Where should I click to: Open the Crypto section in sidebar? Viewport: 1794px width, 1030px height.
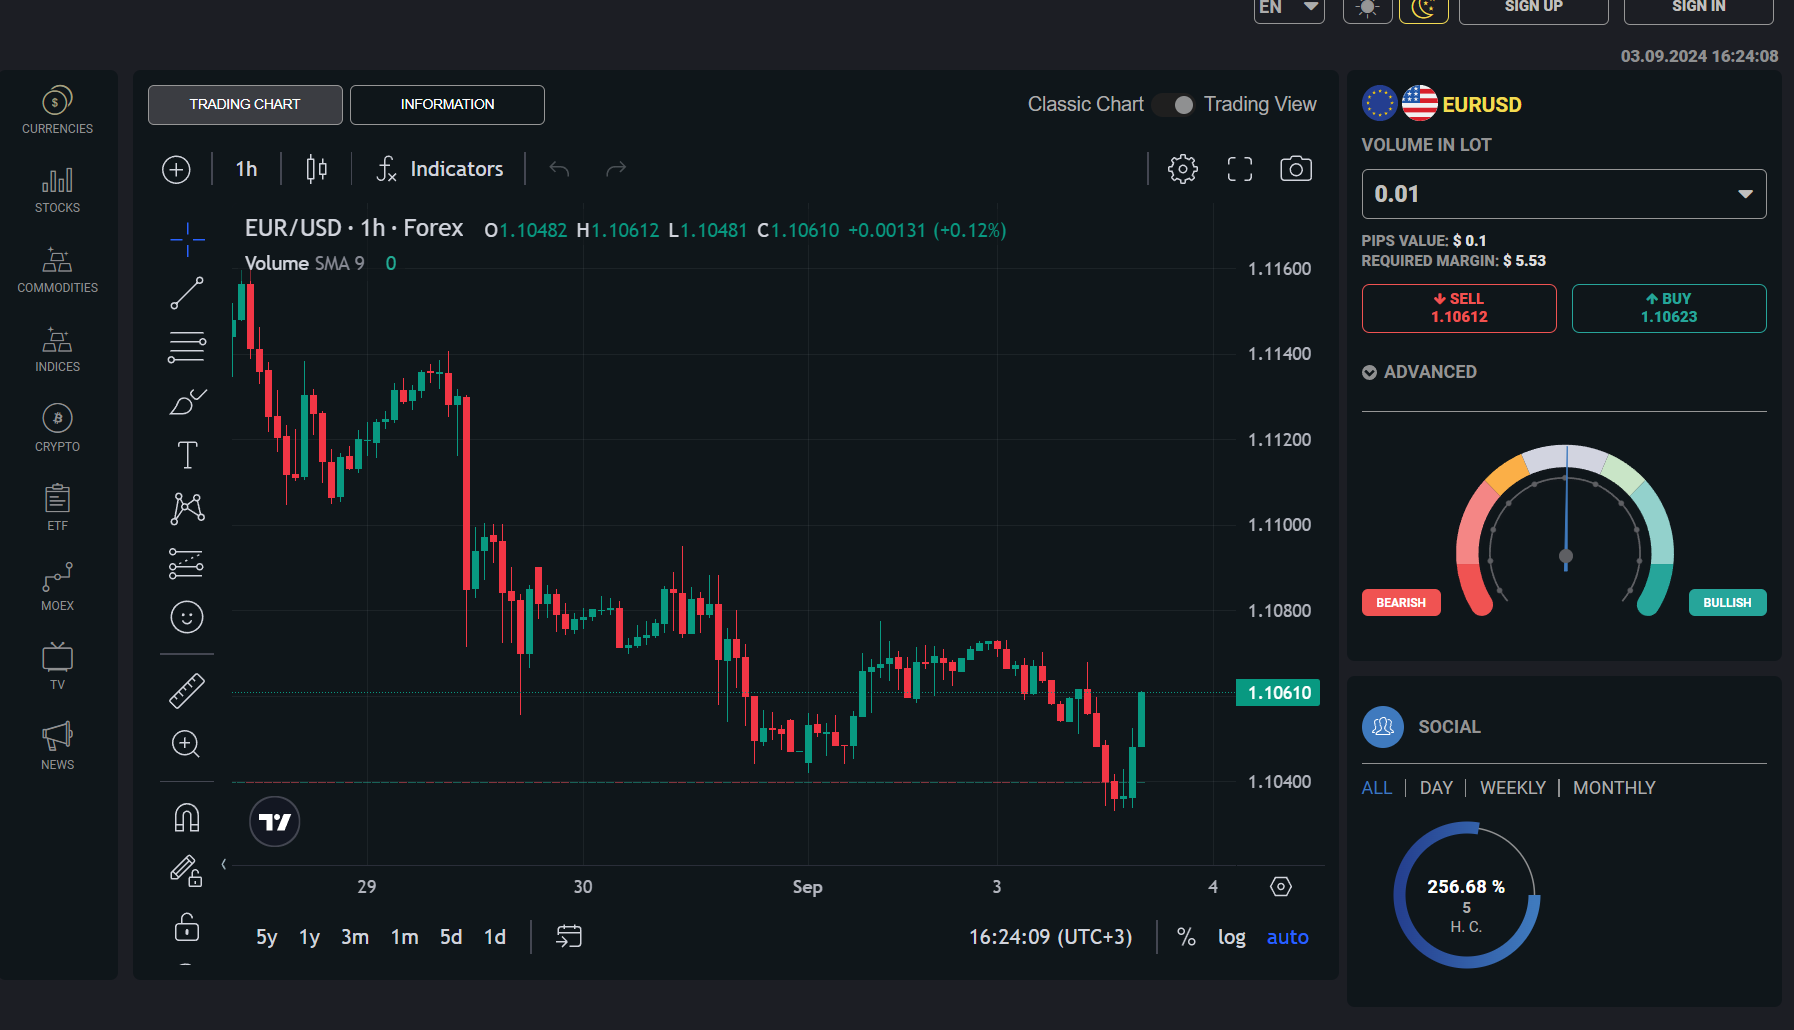pos(58,428)
